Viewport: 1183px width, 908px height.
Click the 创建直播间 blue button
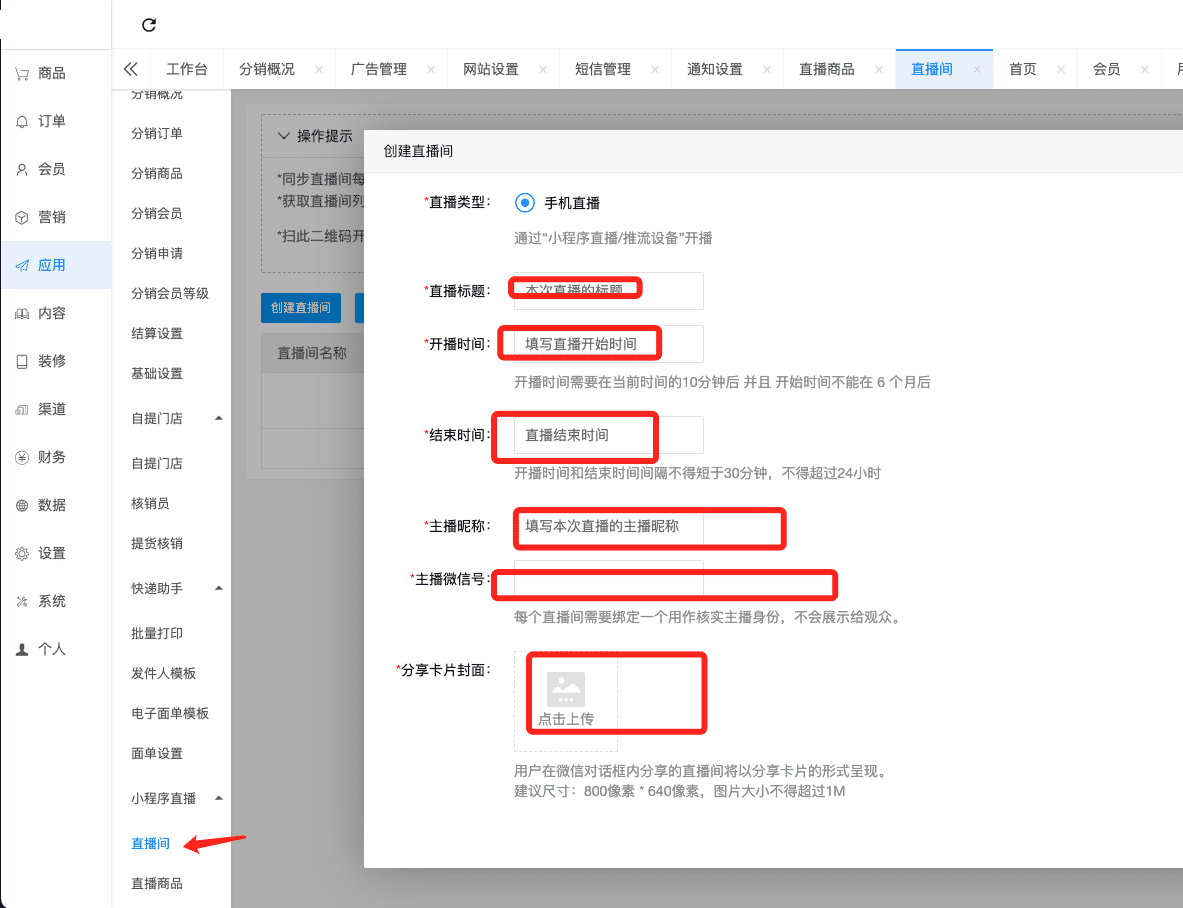[300, 308]
